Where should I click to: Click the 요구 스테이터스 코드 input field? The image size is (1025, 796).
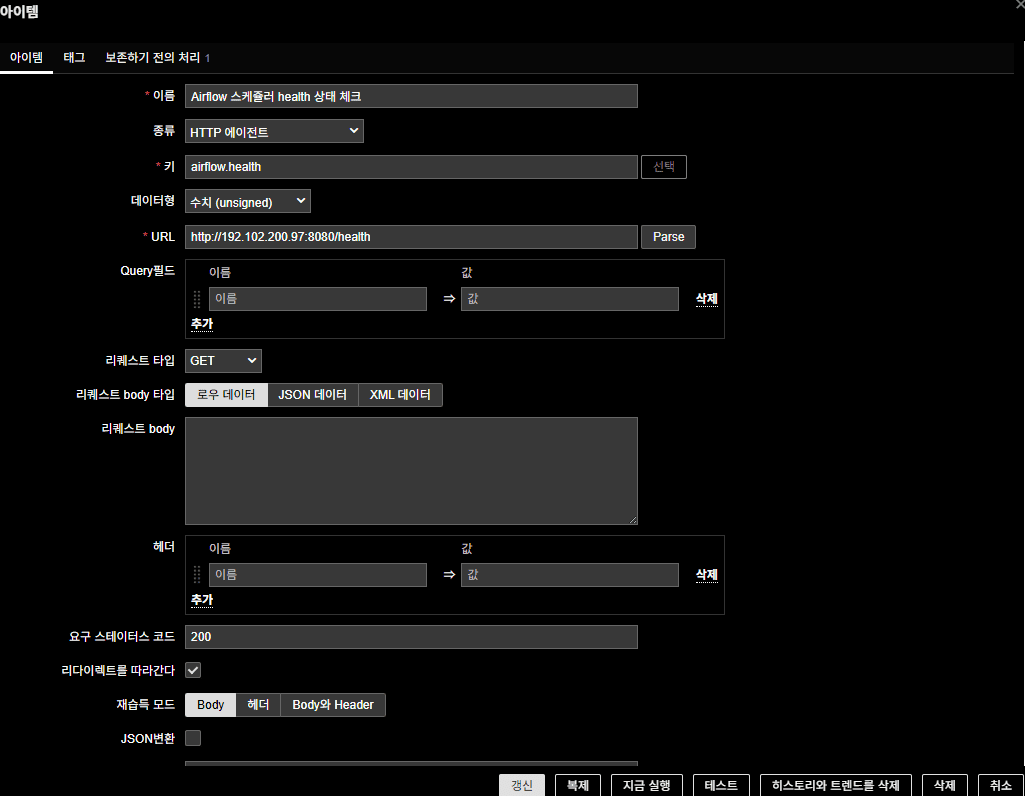point(411,637)
